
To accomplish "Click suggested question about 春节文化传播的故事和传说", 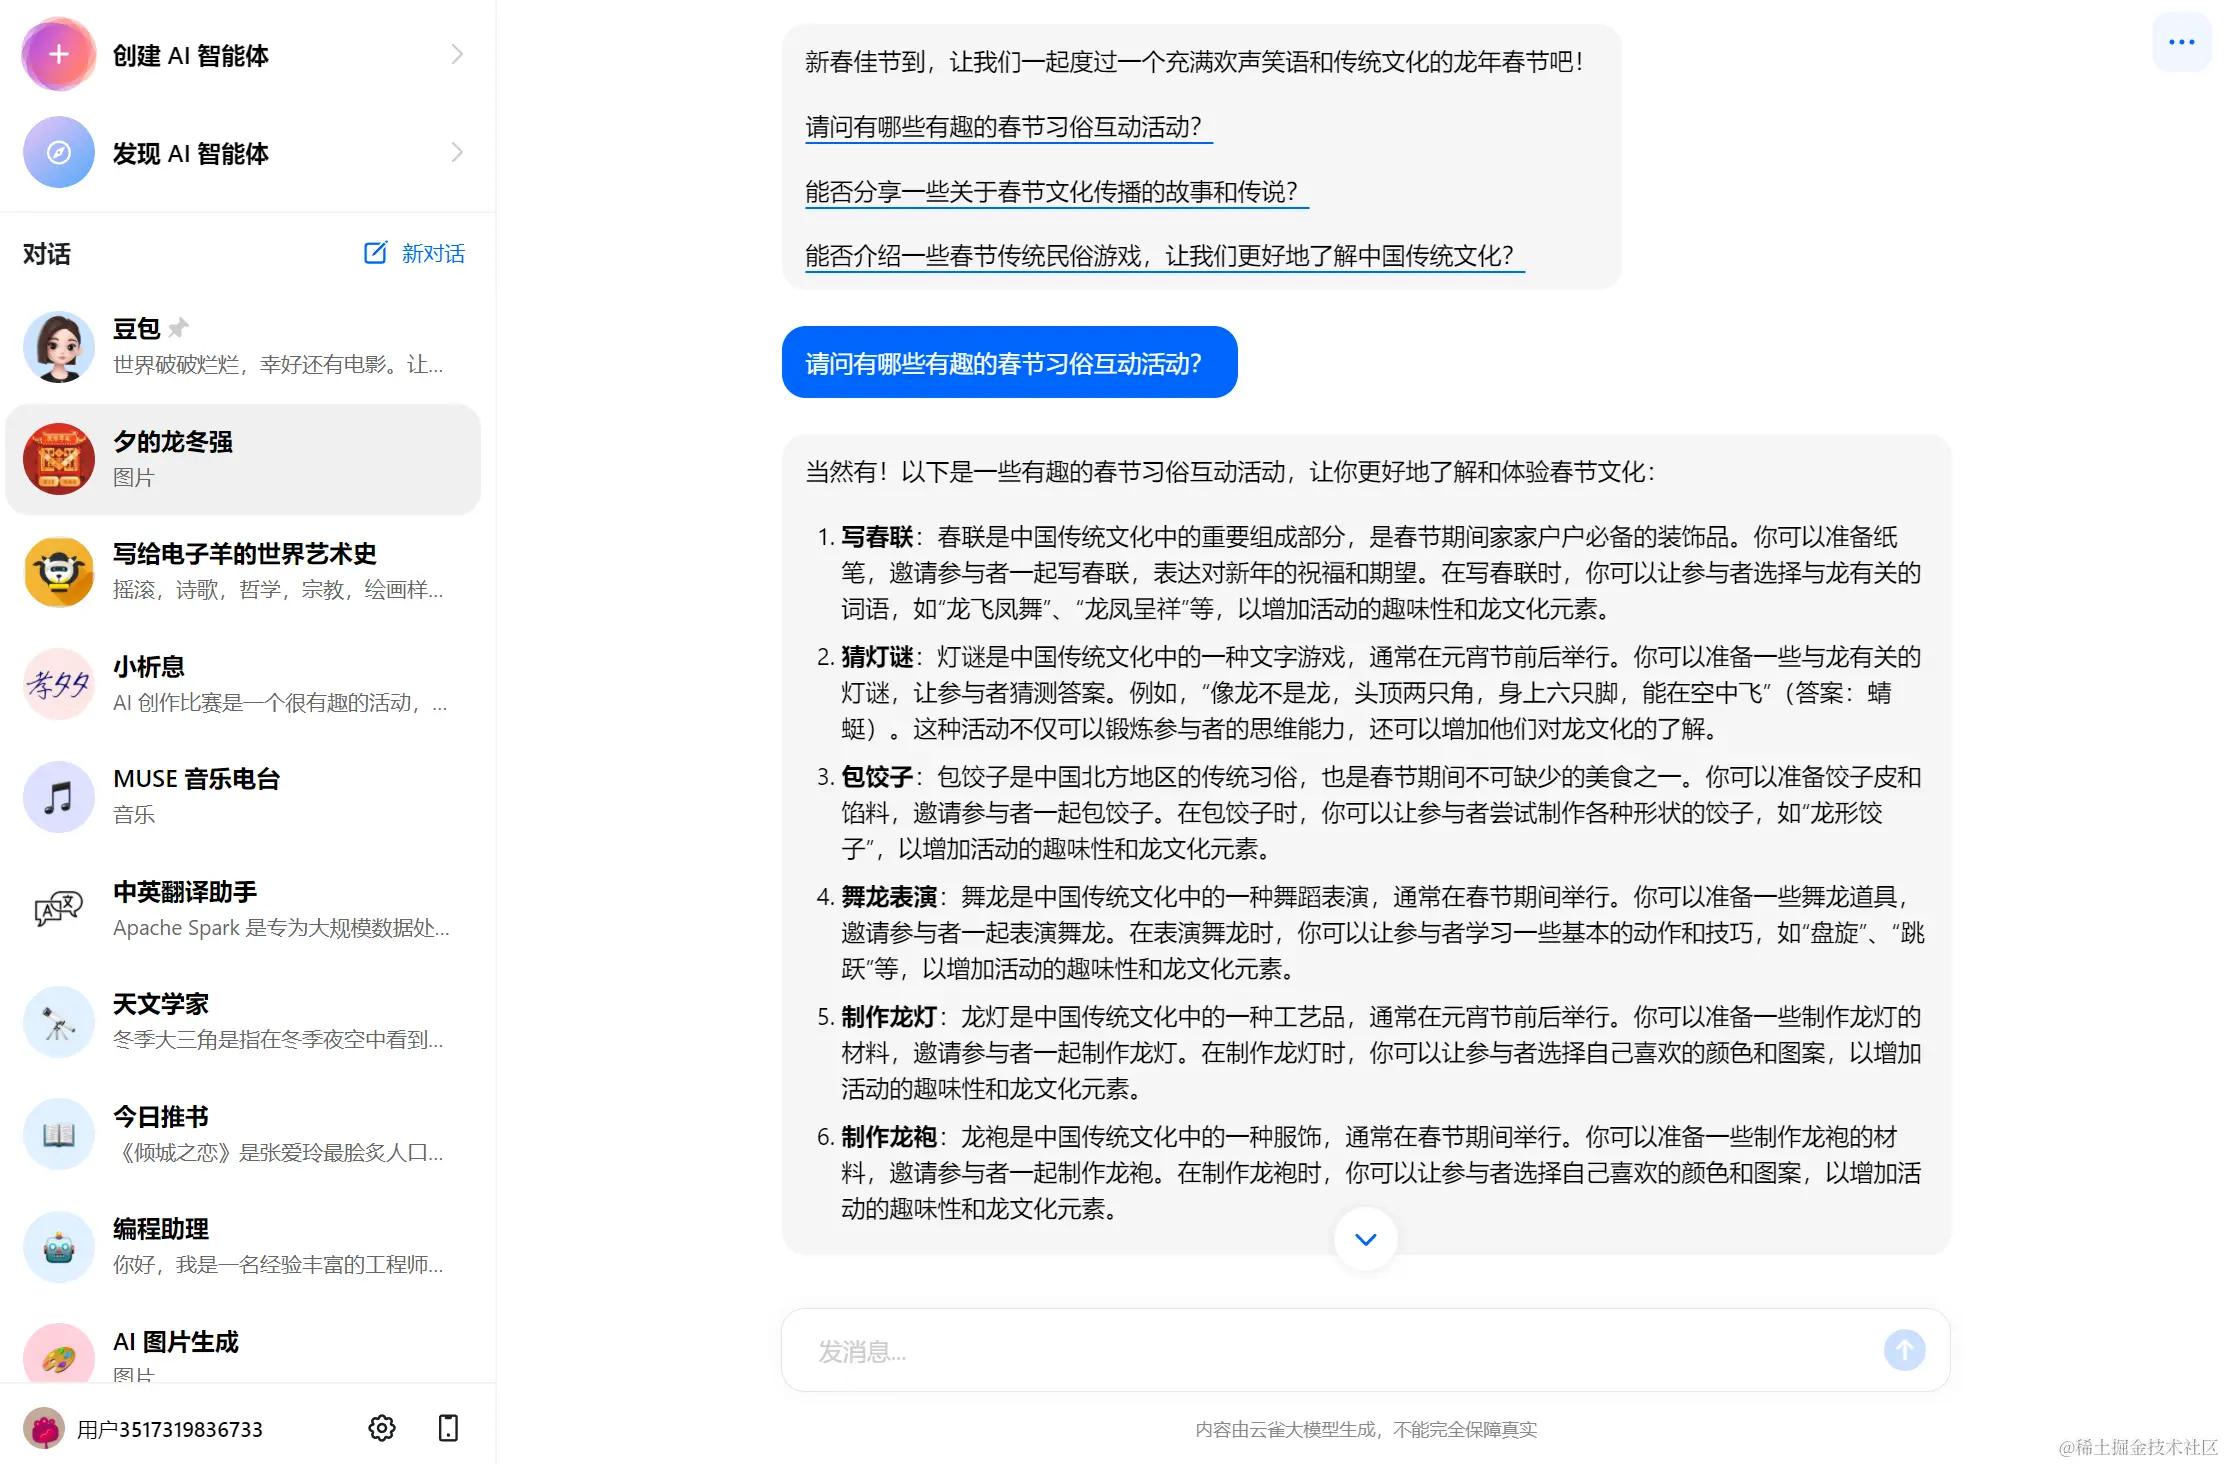I will tap(1051, 192).
